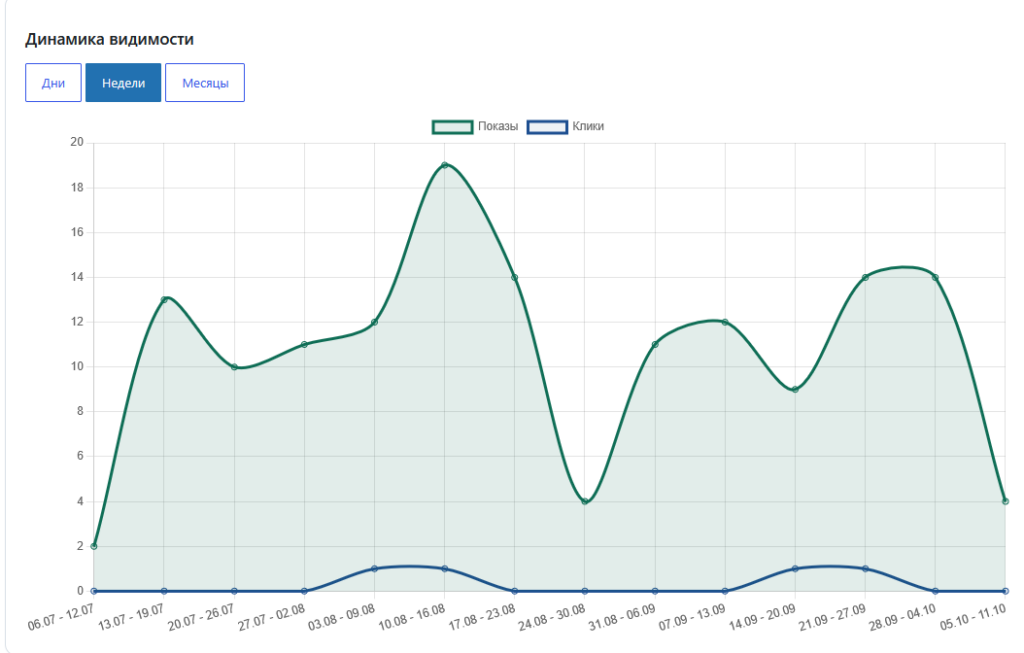Select the Клики zero point at 13.07 - 19.07
1024x653 pixels.
tap(164, 591)
